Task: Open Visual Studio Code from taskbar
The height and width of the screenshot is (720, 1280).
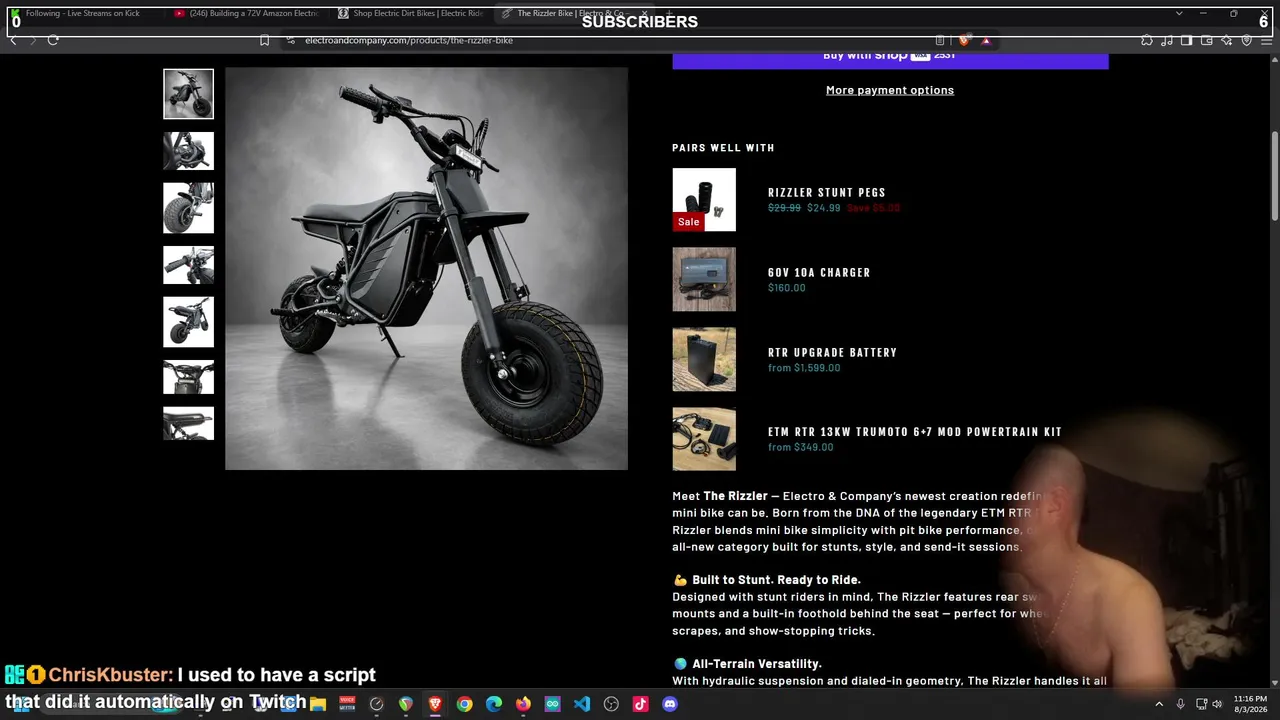Action: click(x=582, y=704)
